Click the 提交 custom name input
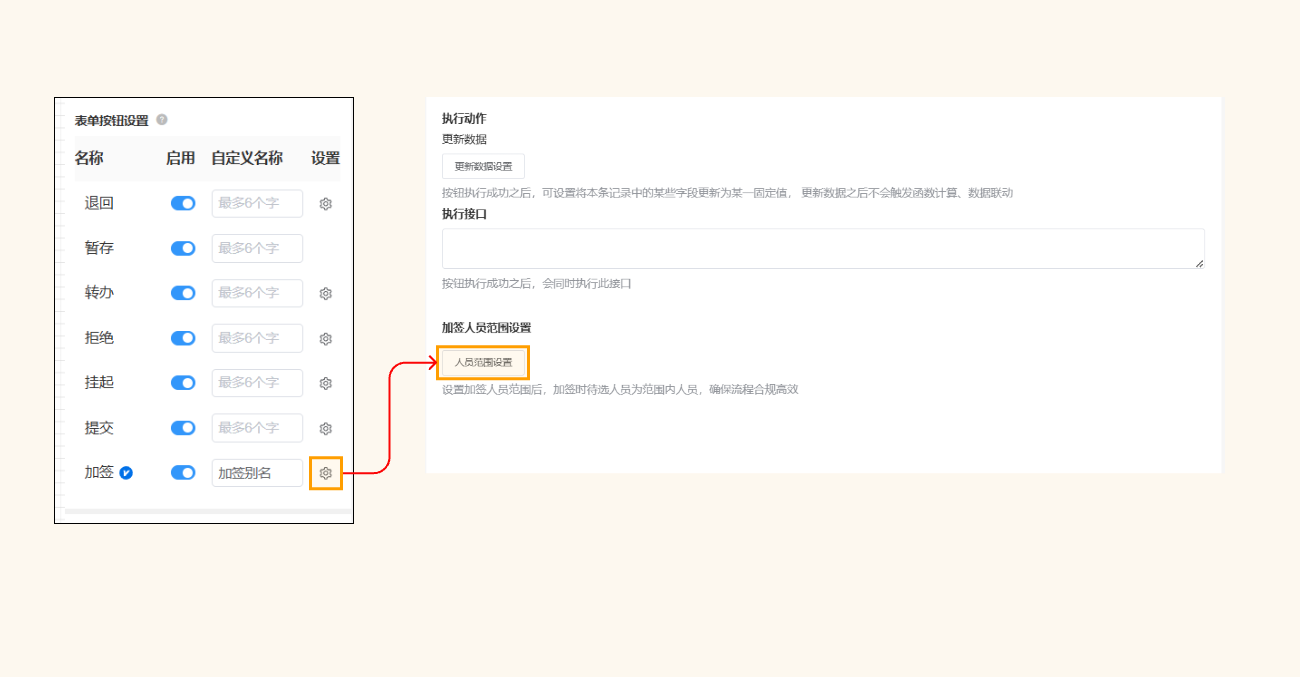This screenshot has height=677, width=1300. tap(256, 428)
